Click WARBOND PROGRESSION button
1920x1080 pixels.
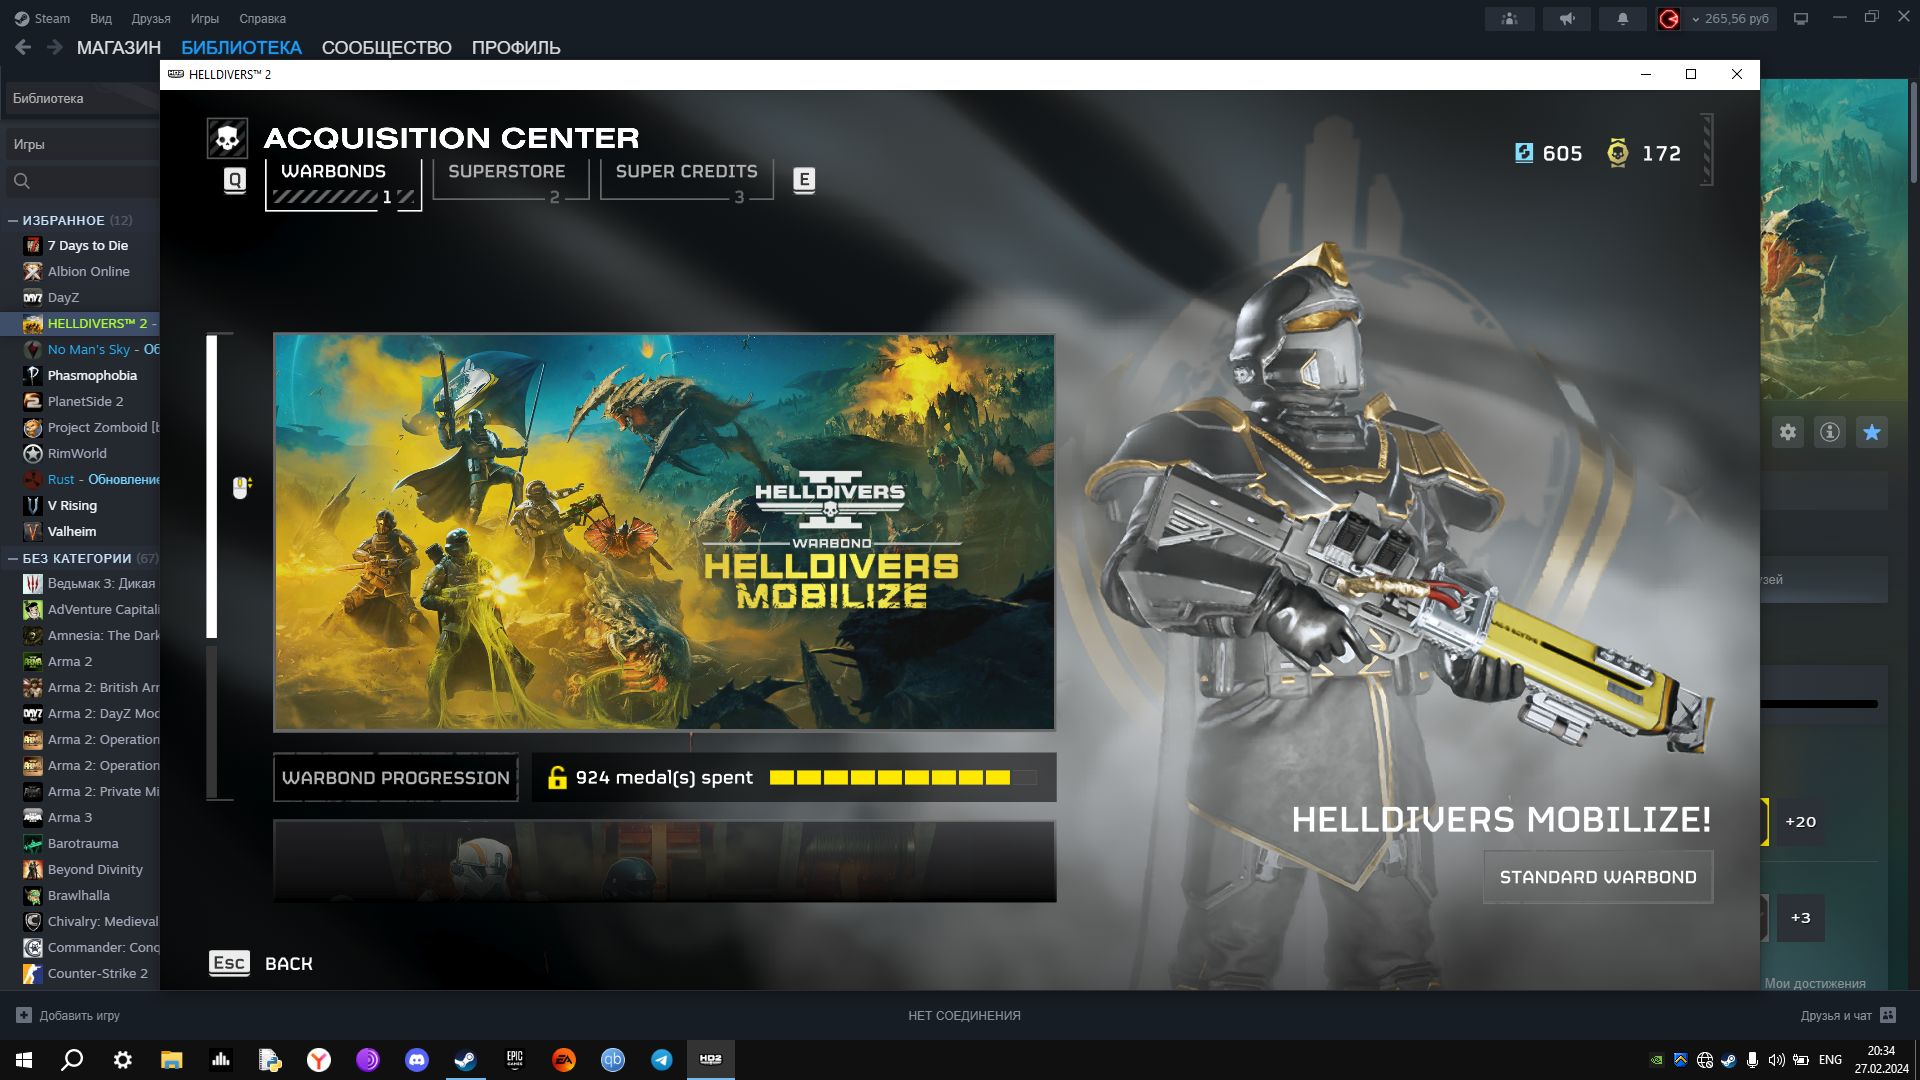[396, 778]
